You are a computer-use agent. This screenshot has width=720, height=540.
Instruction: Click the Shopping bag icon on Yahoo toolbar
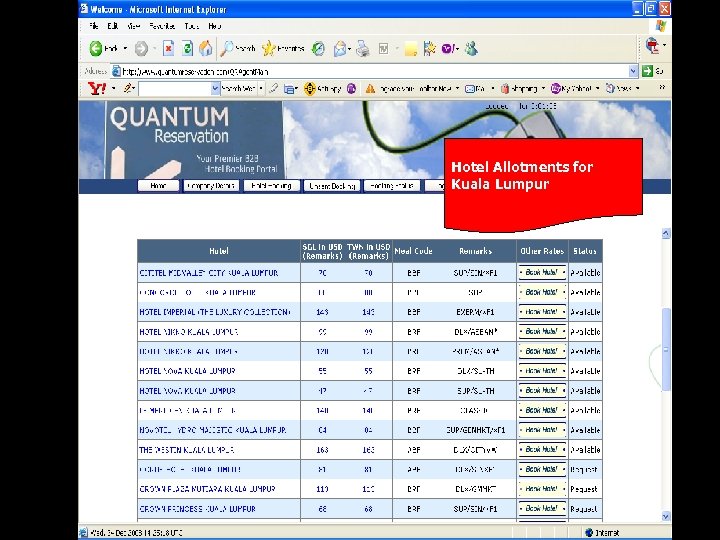point(505,89)
